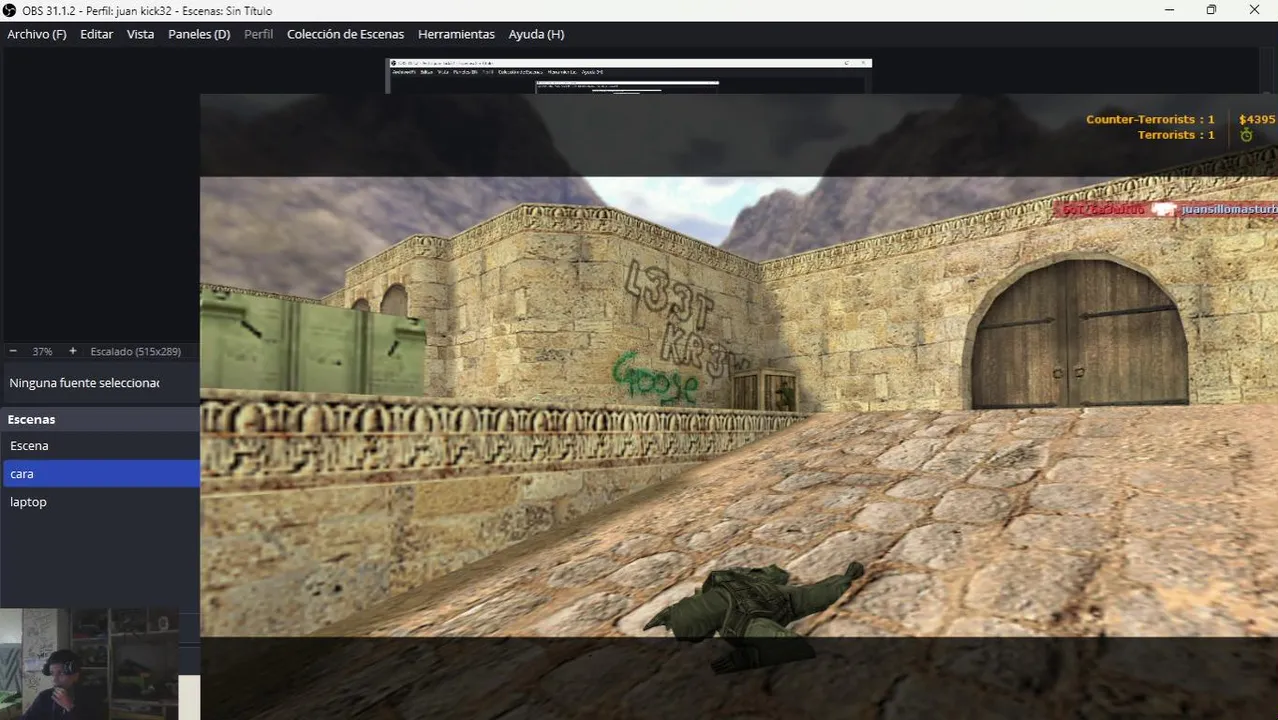
Task: Minimize the OBS window
Action: [1170, 10]
